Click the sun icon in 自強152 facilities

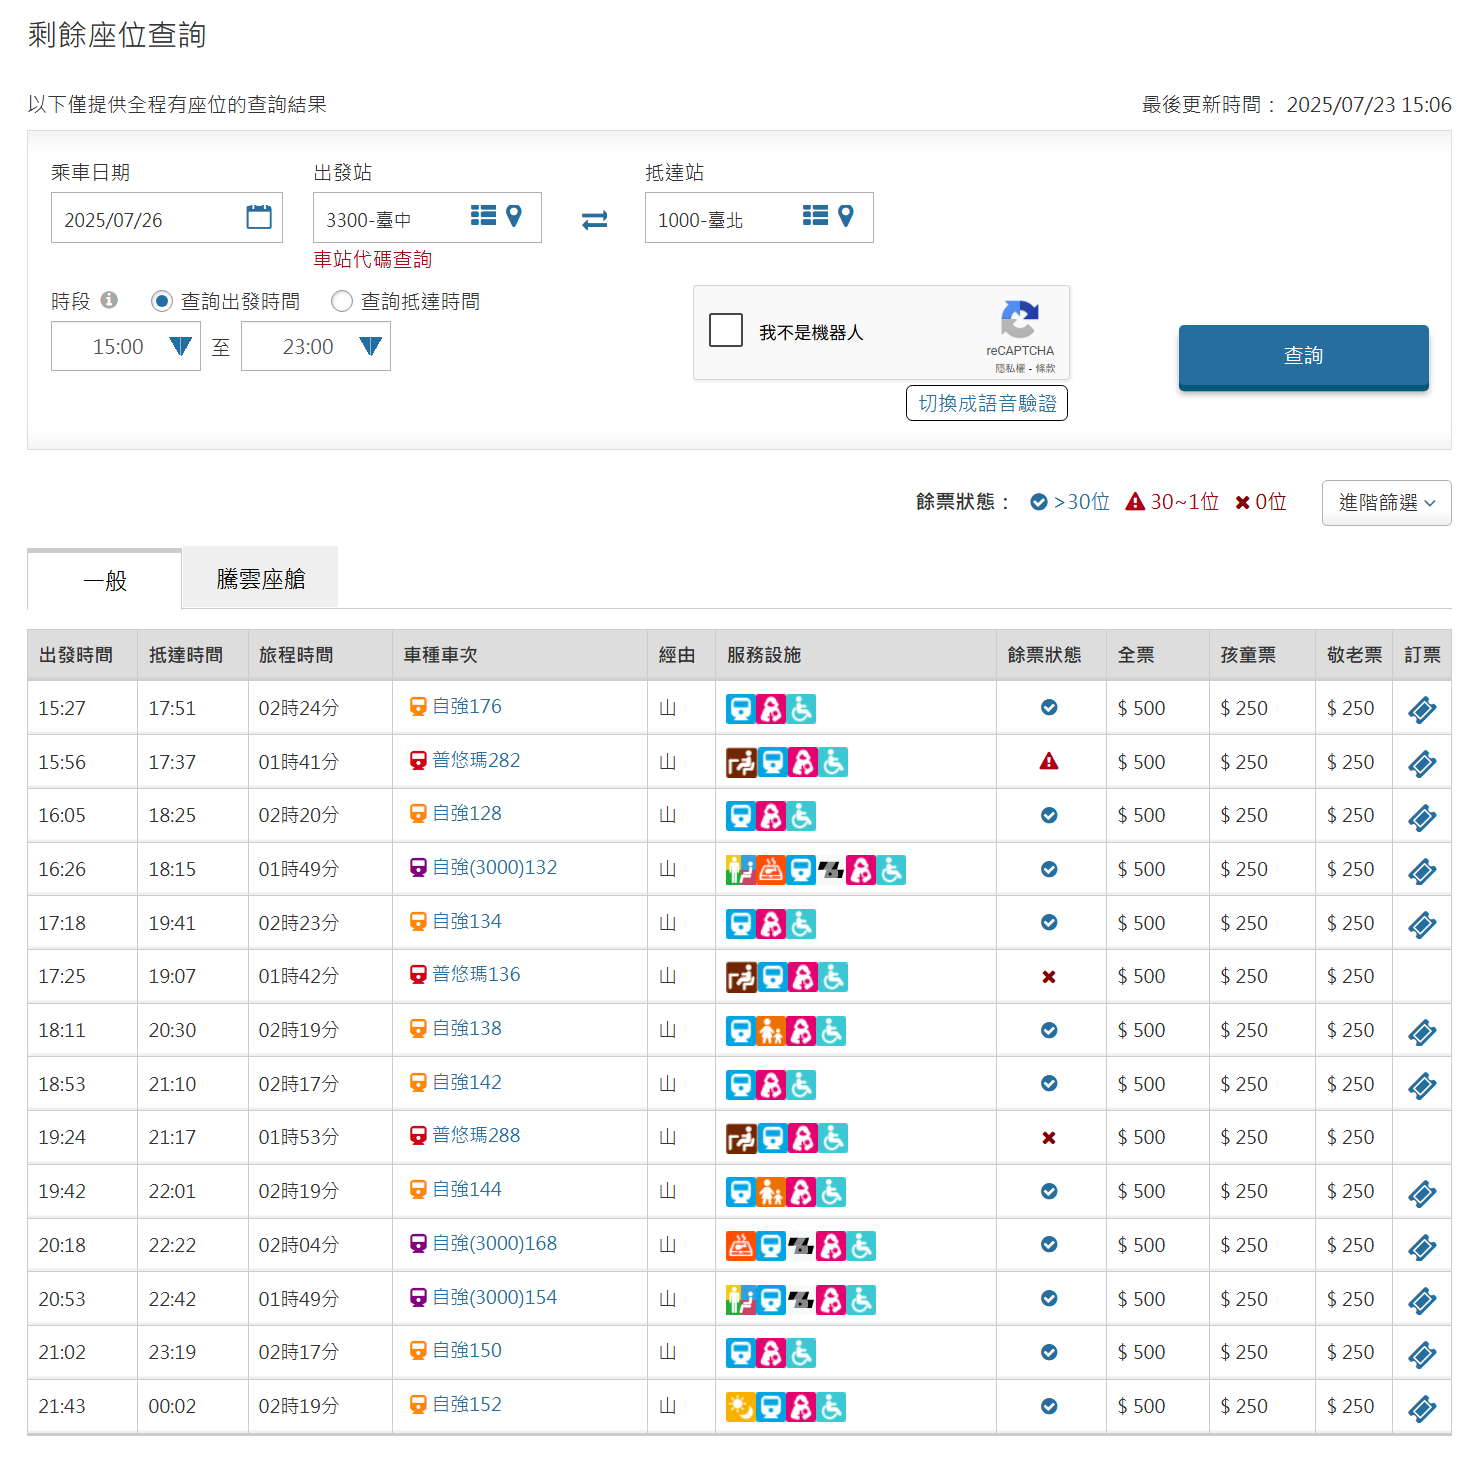[x=741, y=1407]
